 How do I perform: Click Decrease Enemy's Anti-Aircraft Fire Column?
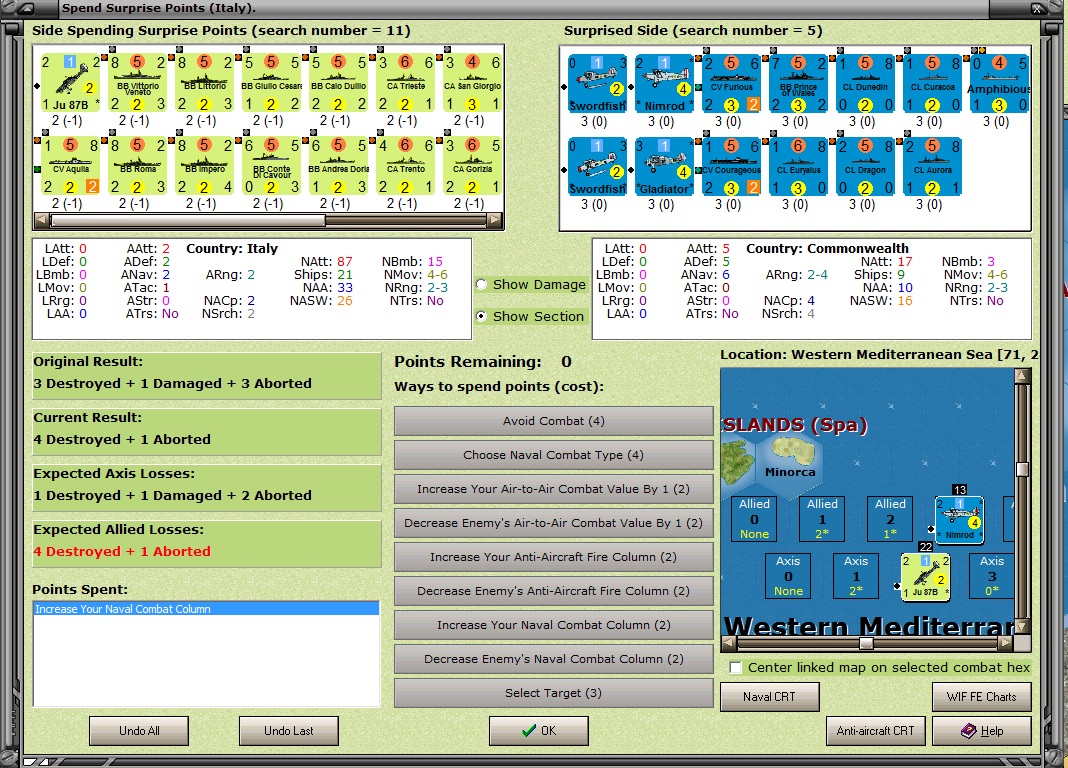[554, 591]
